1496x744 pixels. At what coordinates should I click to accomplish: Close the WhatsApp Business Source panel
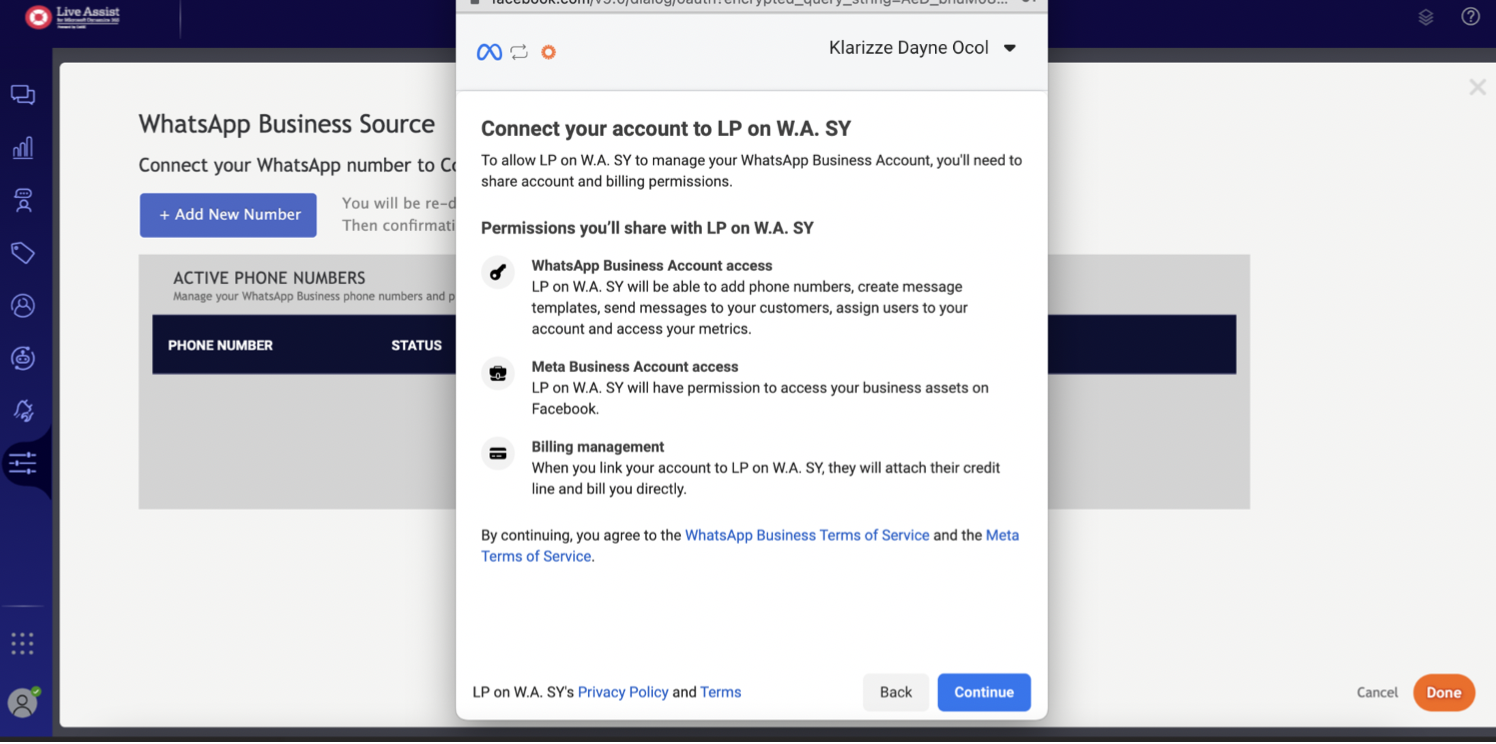pos(1477,87)
